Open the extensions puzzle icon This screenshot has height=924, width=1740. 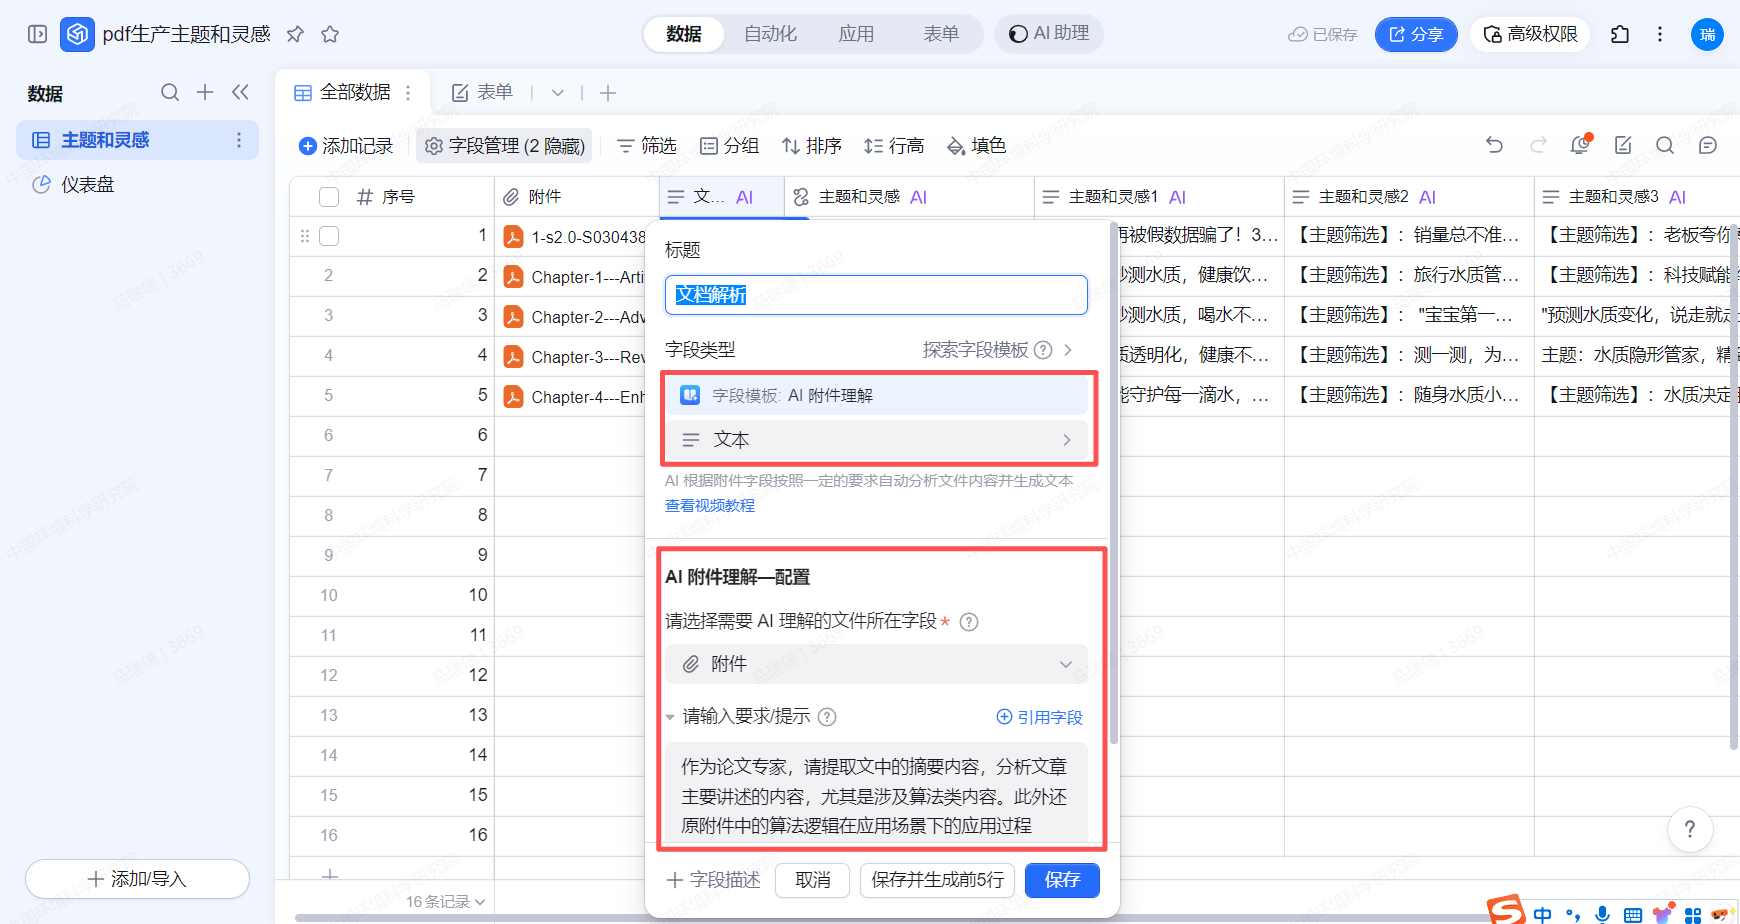point(1620,34)
